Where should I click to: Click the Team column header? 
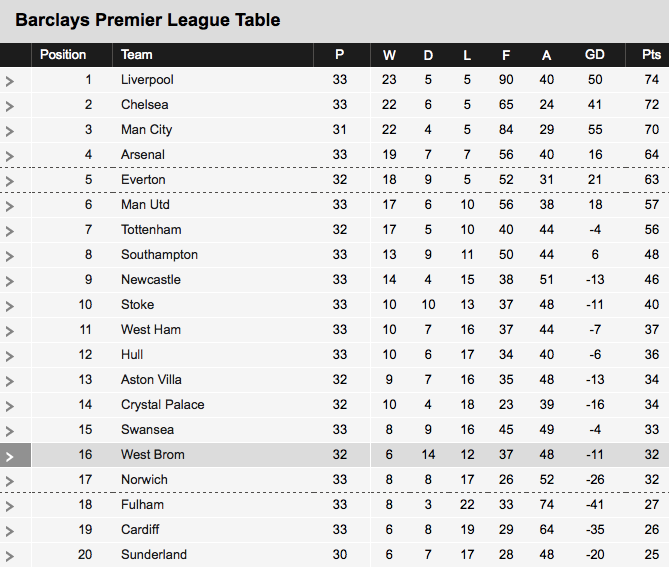(137, 55)
